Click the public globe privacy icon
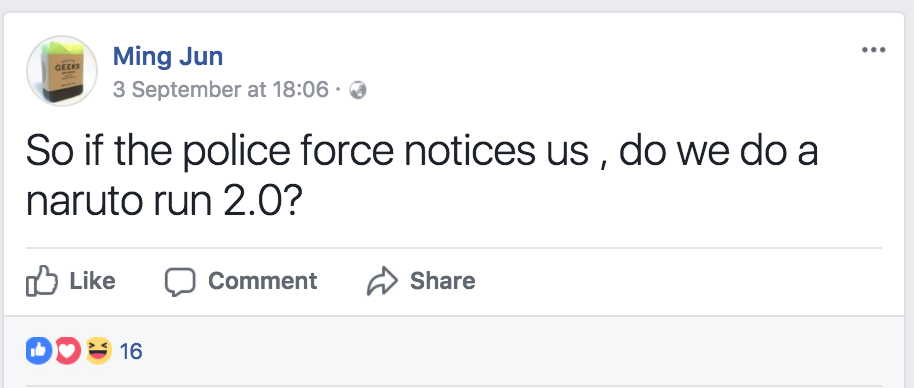 coord(357,90)
